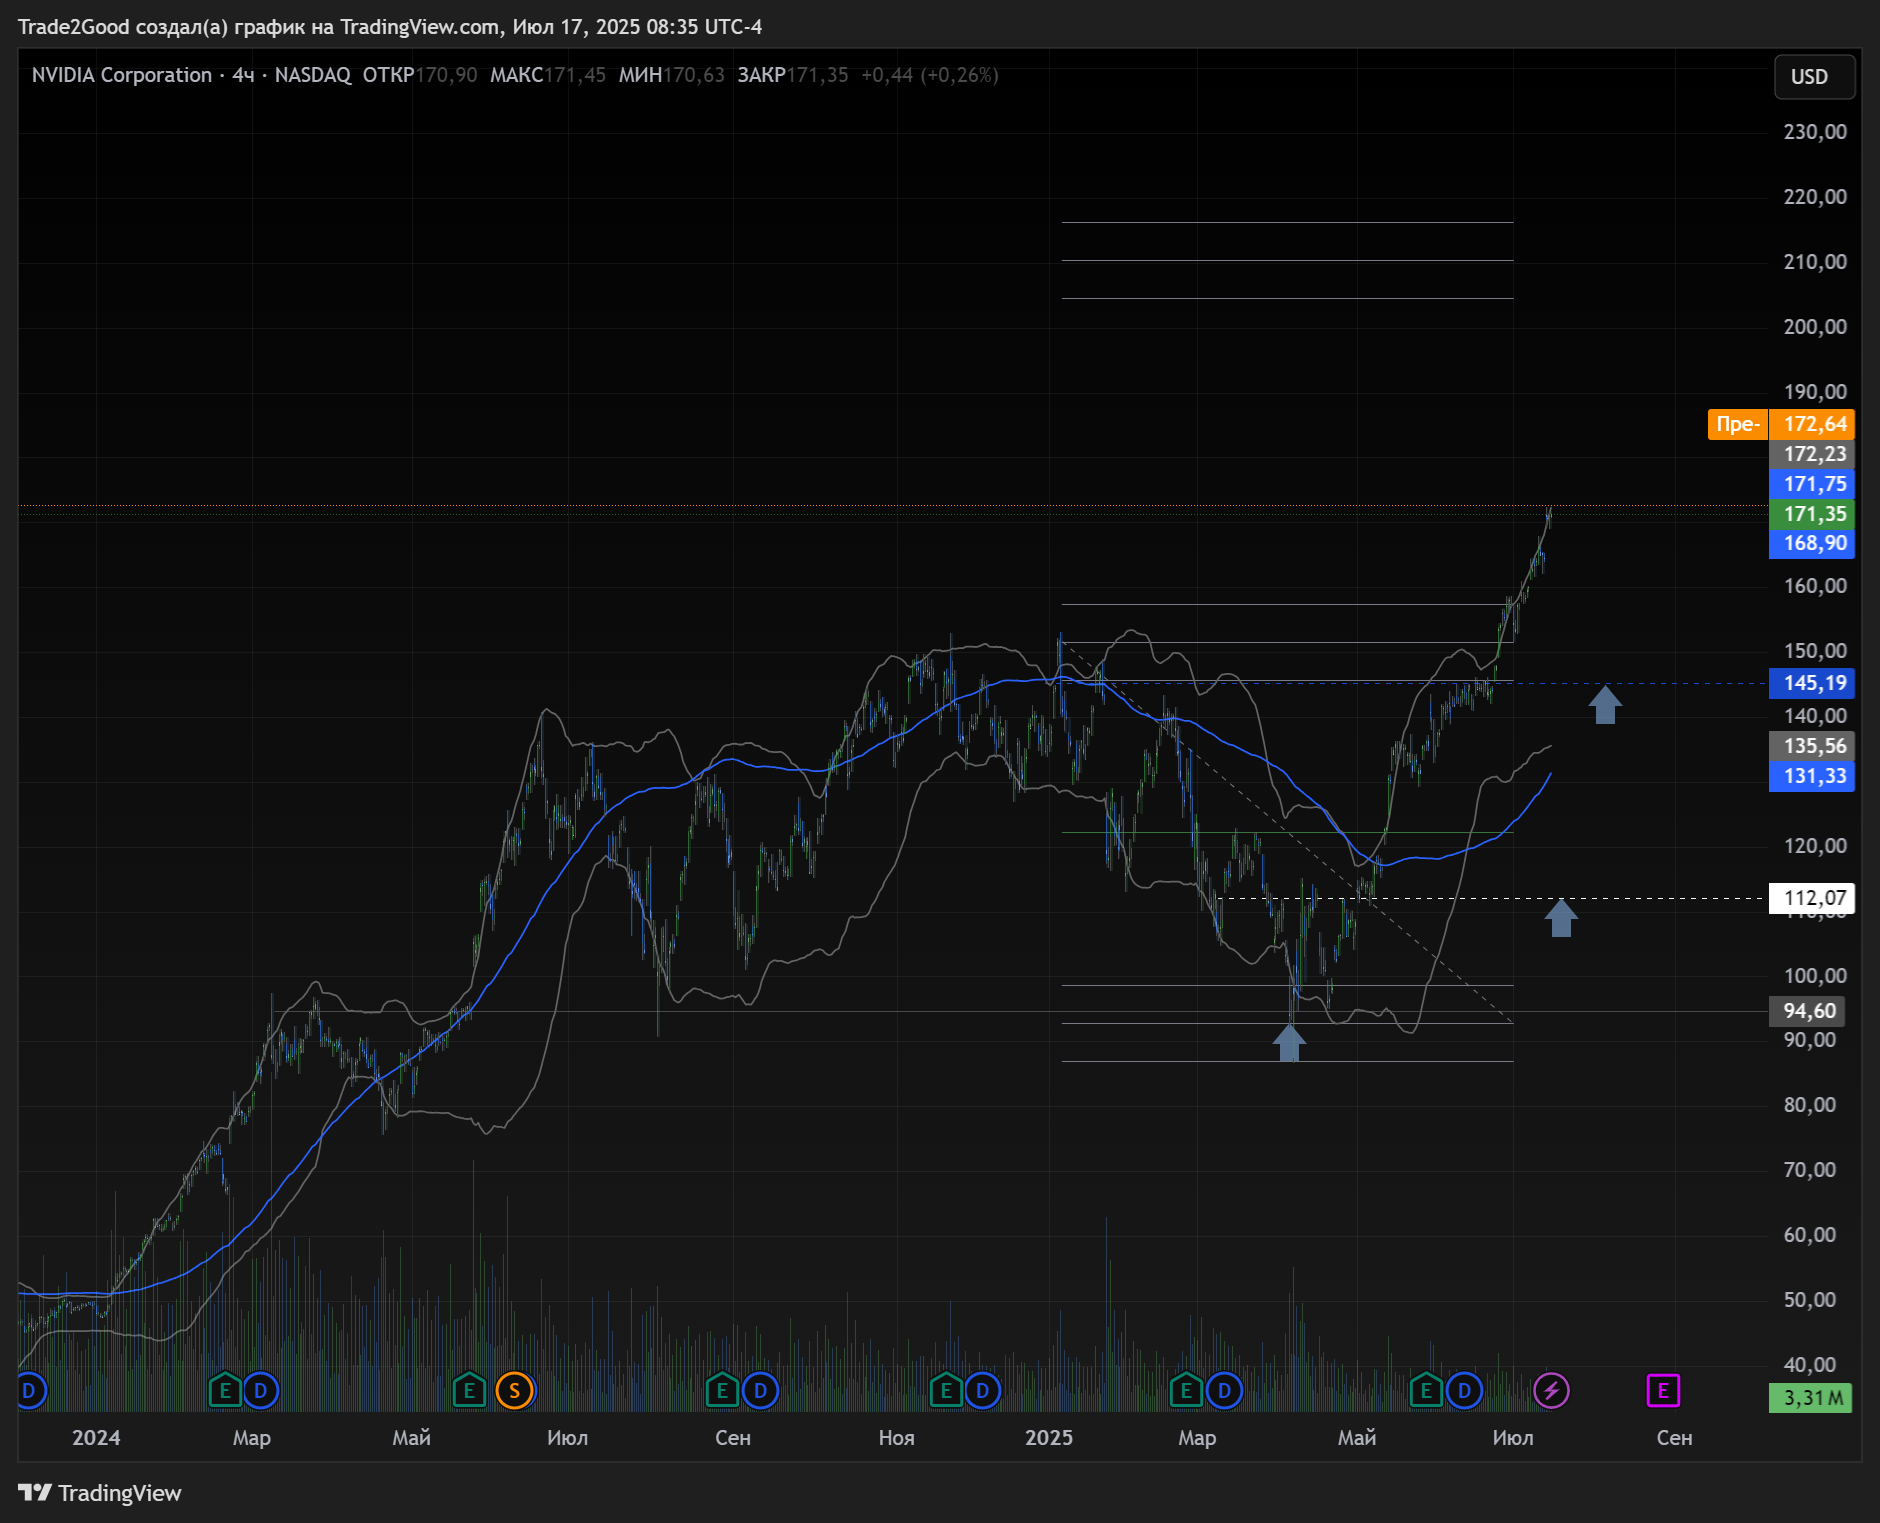Image resolution: width=1880 pixels, height=1523 pixels.
Task: Click the magenta upcoming earnings E icon
Action: (x=1662, y=1390)
